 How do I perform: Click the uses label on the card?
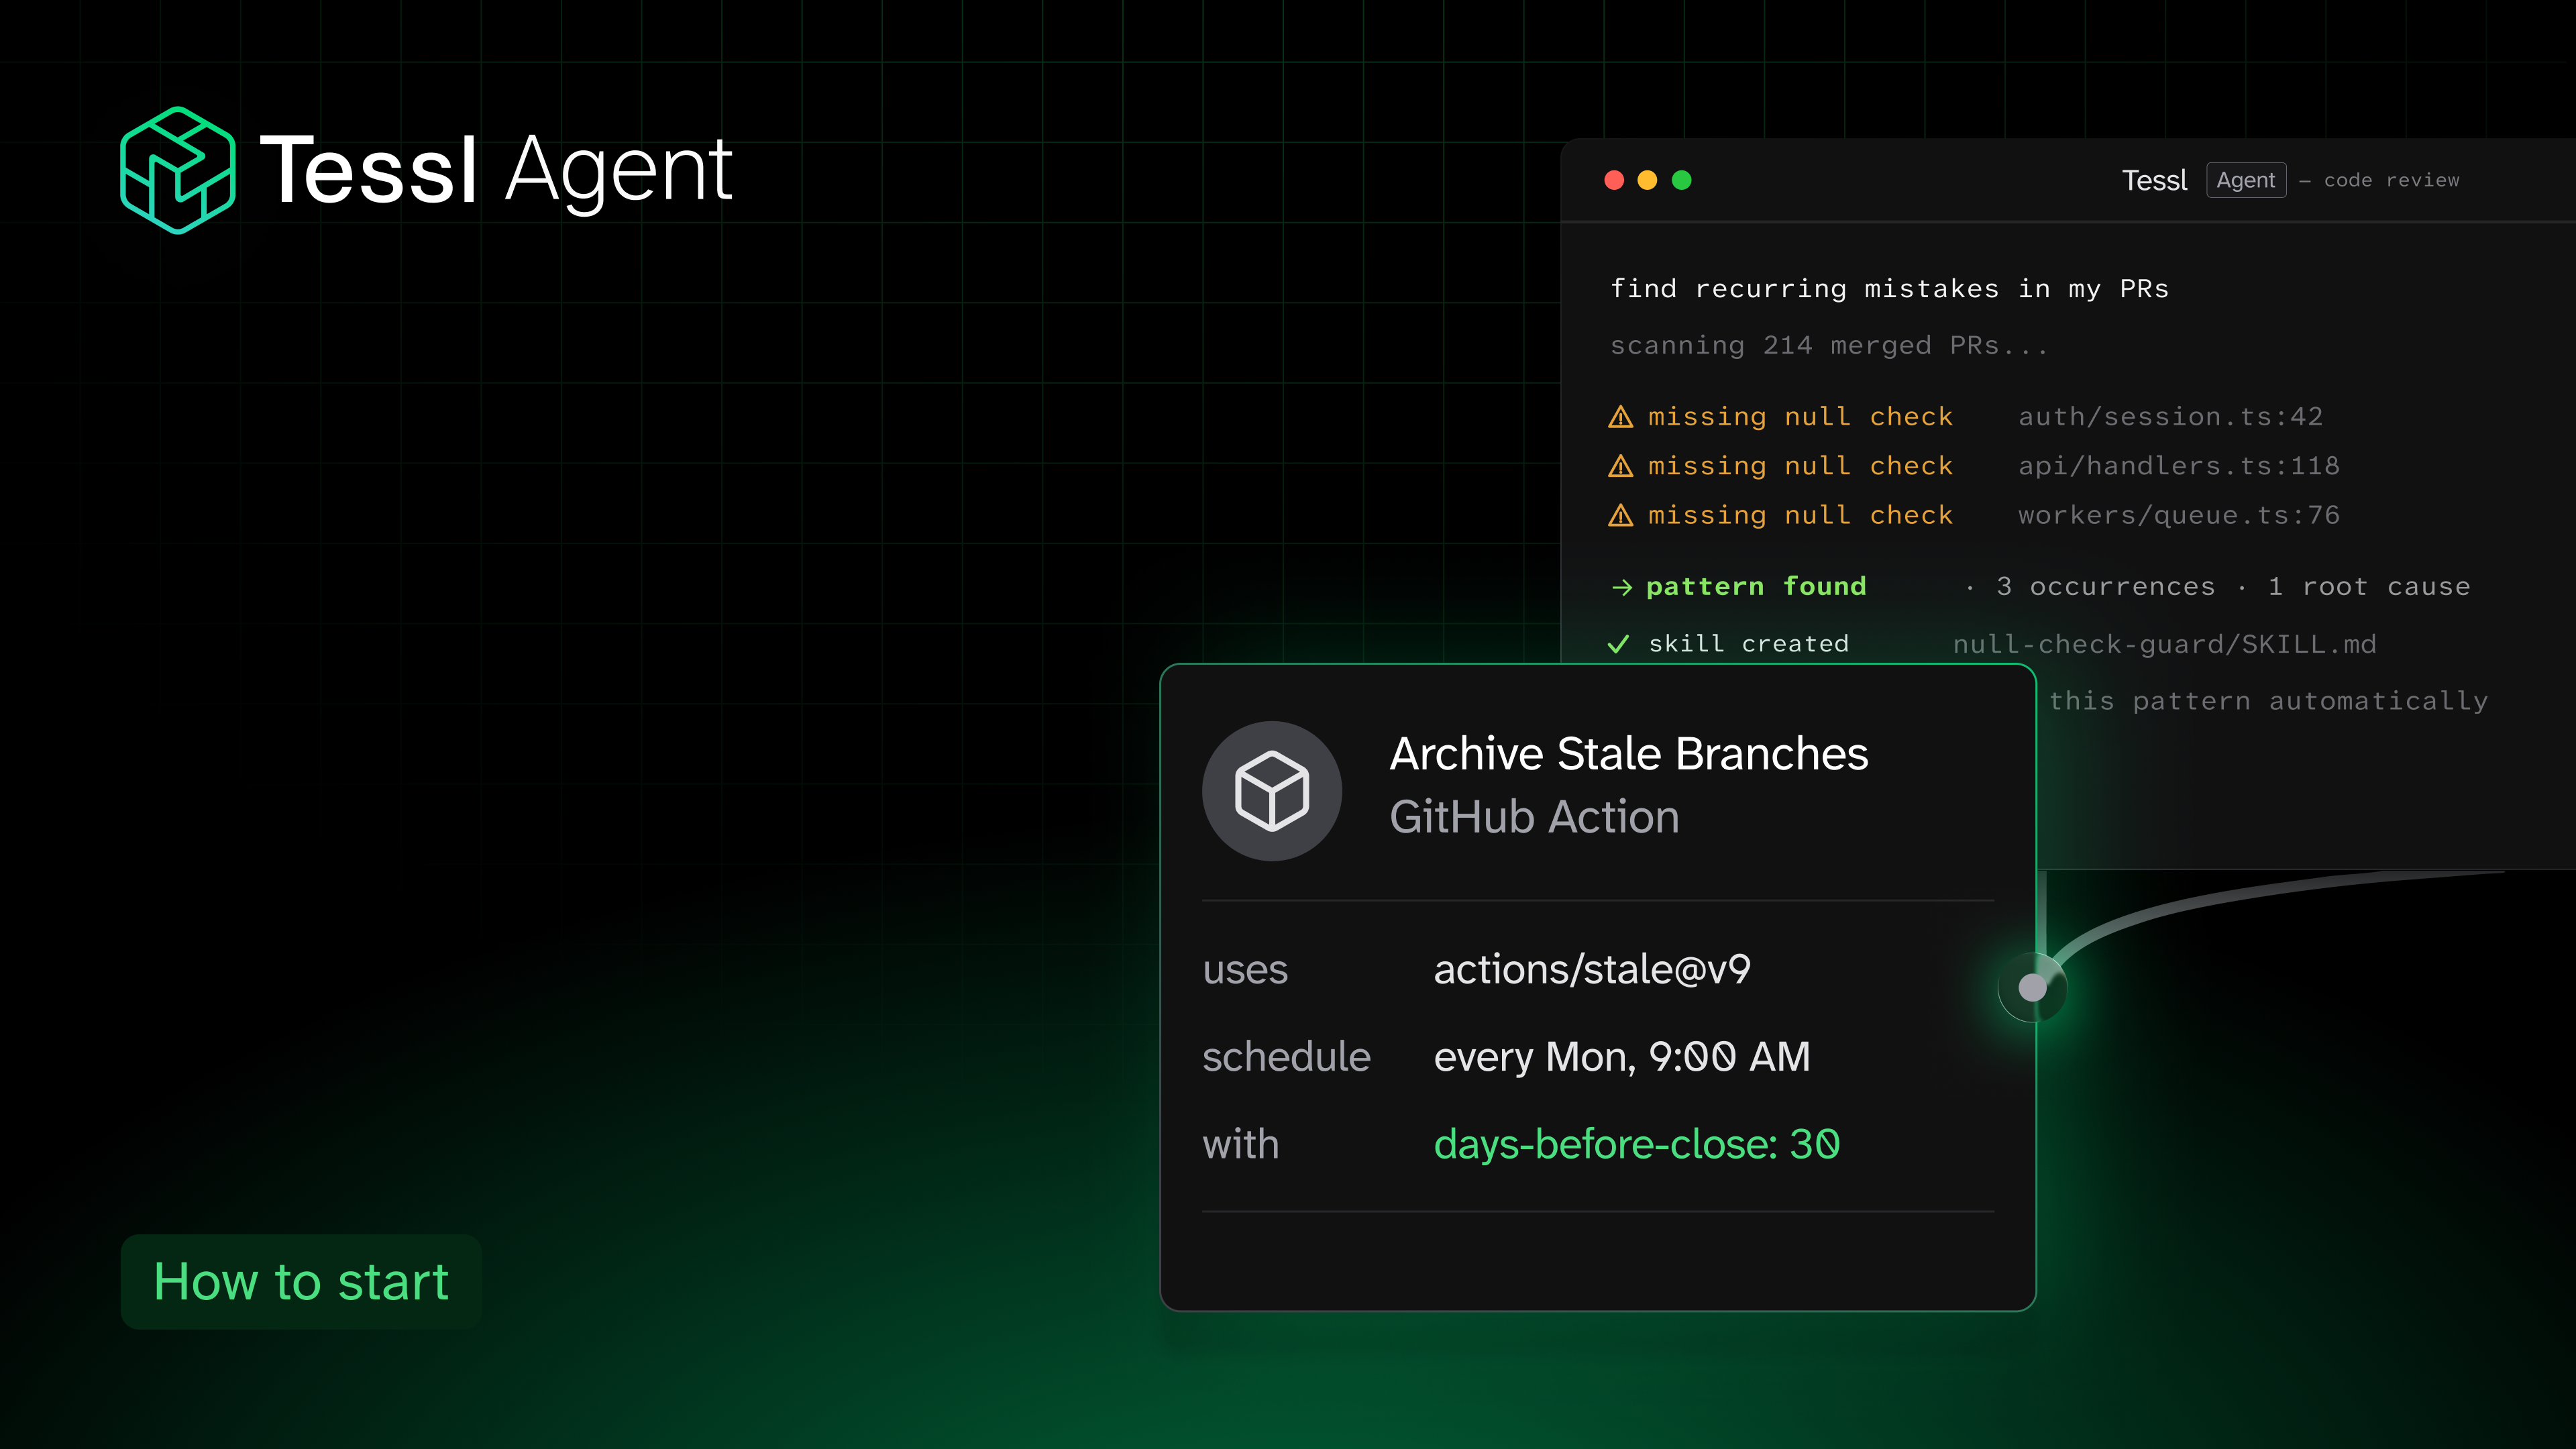[1245, 971]
